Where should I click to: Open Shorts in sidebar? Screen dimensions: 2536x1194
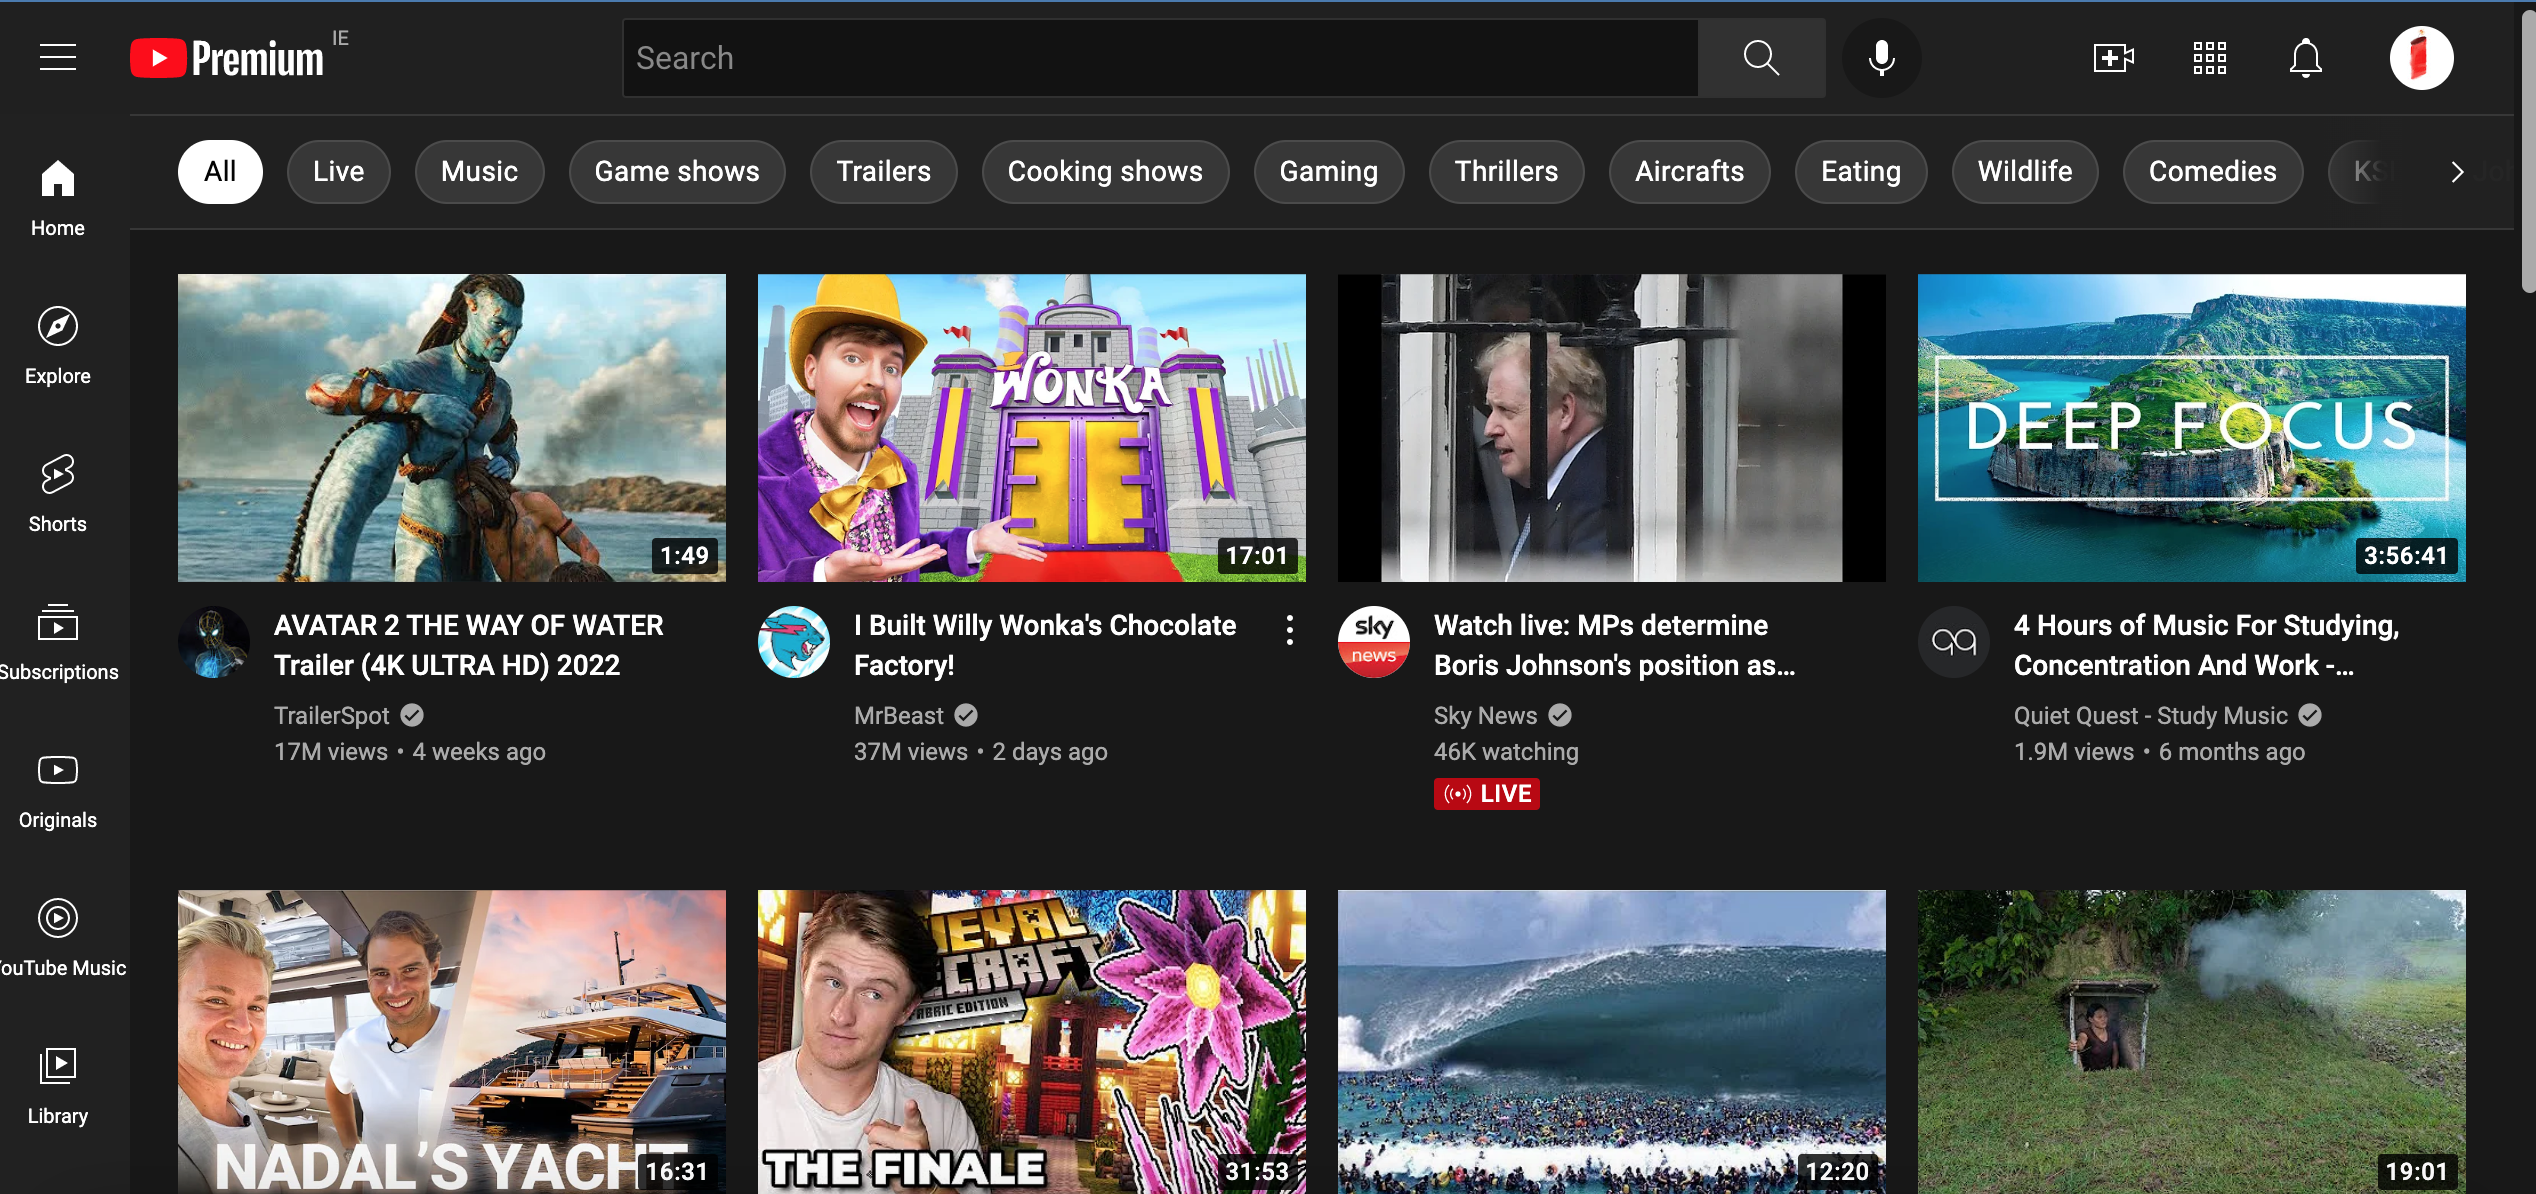point(58,494)
